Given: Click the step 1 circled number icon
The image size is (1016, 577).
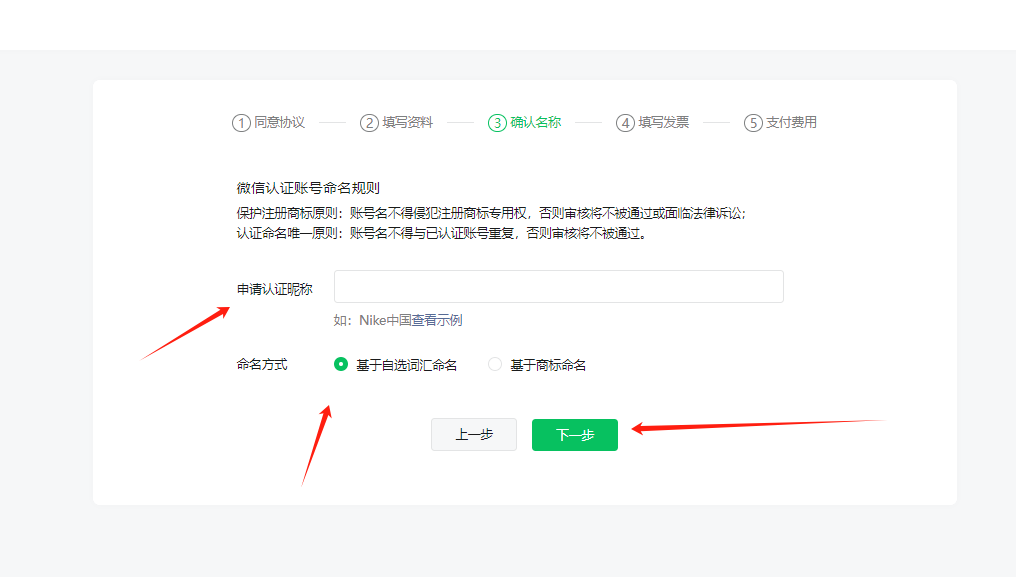Looking at the screenshot, I should click(x=241, y=123).
